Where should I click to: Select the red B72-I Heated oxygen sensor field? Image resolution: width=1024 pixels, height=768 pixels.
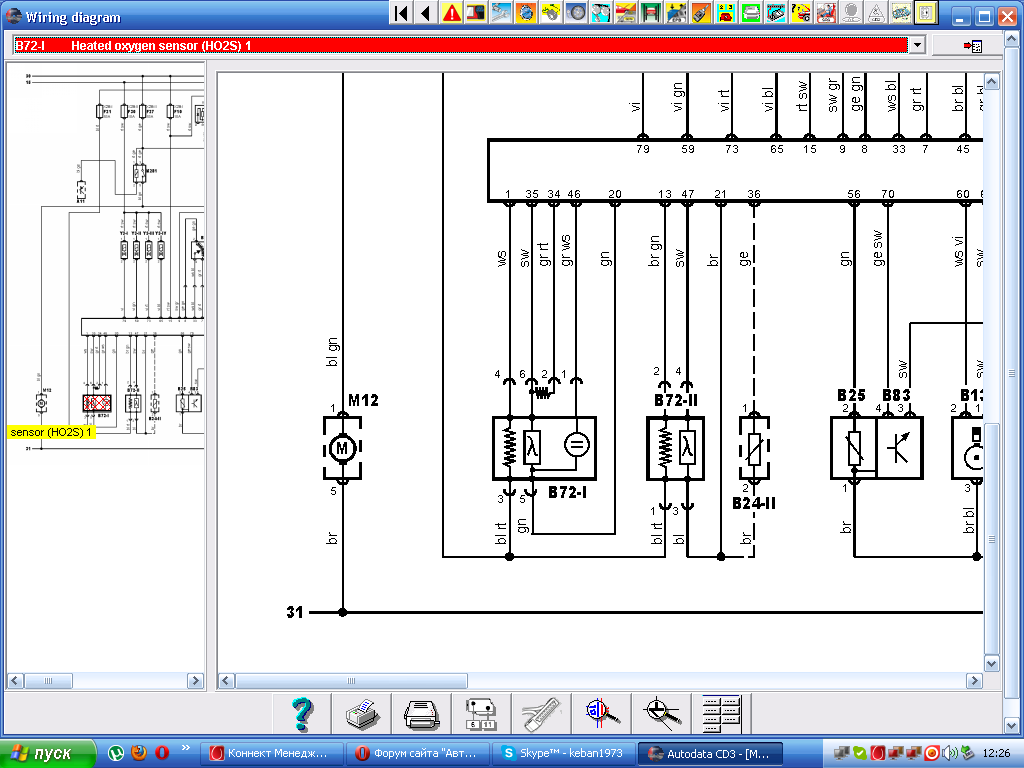click(460, 45)
